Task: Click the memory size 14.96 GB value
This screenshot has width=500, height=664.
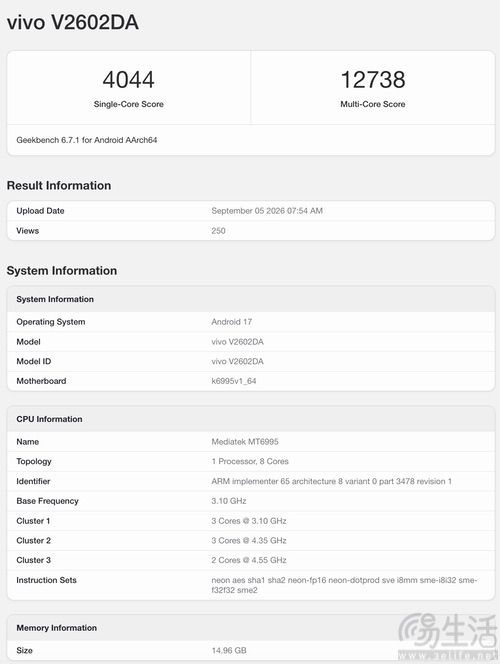Action: (x=229, y=650)
